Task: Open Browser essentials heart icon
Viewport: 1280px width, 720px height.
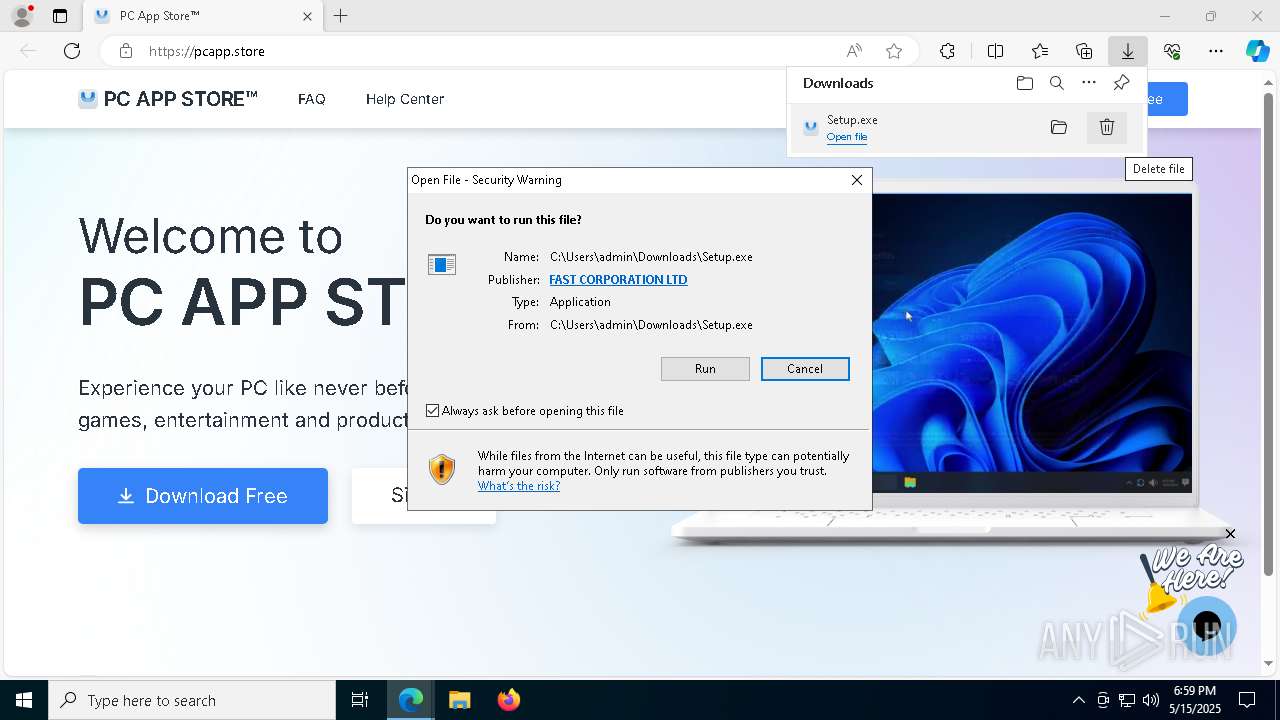Action: point(1172,51)
